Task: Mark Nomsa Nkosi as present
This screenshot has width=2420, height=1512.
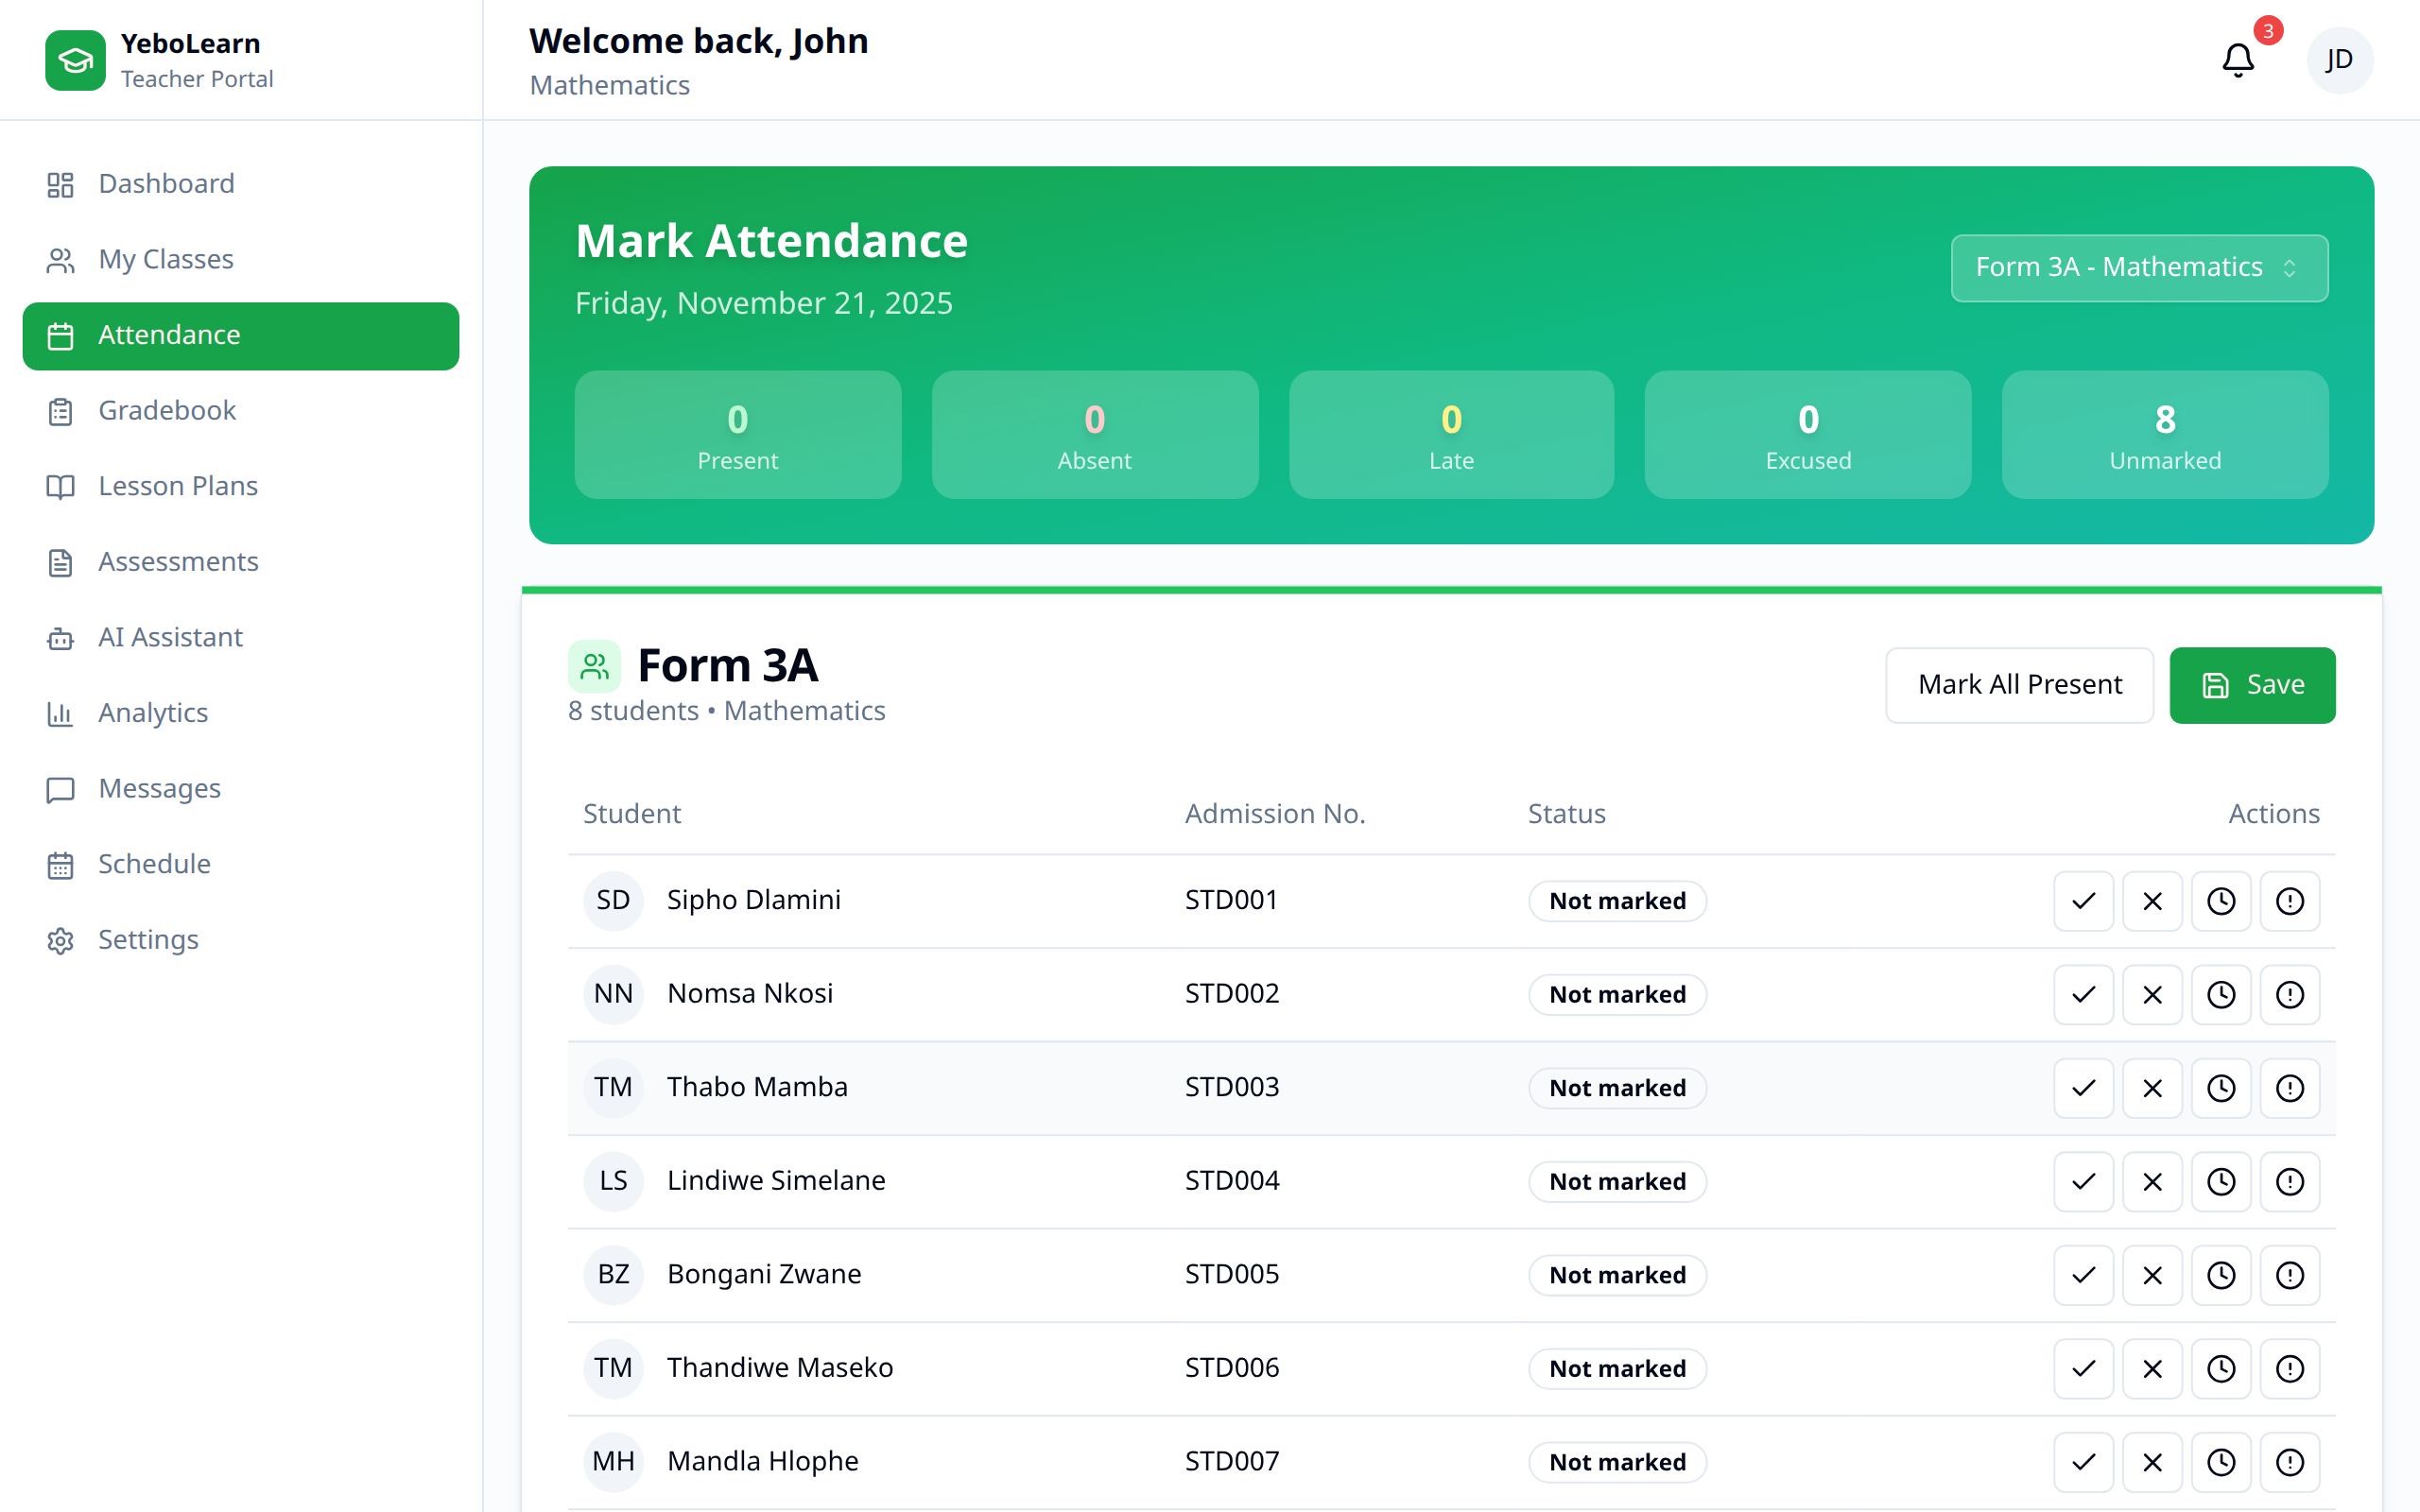Action: click(2083, 994)
